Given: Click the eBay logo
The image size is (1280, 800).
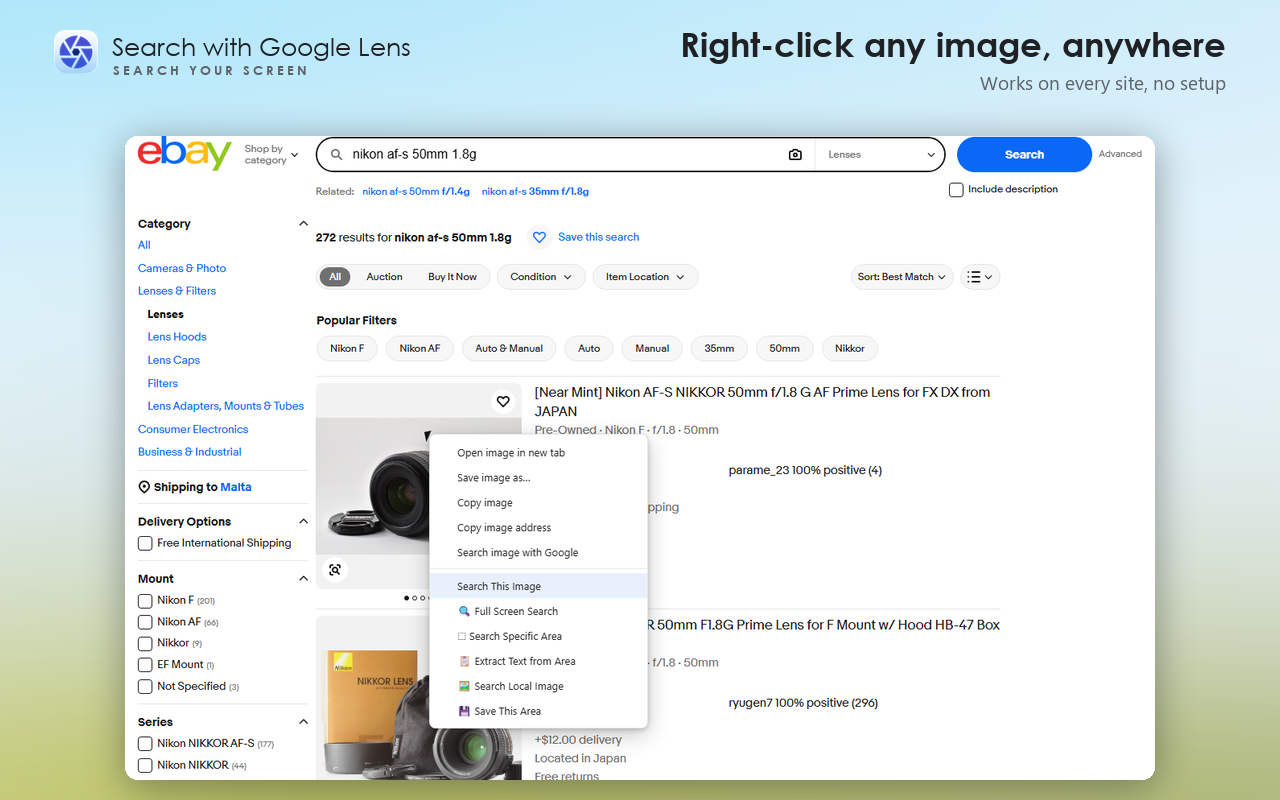Looking at the screenshot, I should pyautogui.click(x=185, y=154).
